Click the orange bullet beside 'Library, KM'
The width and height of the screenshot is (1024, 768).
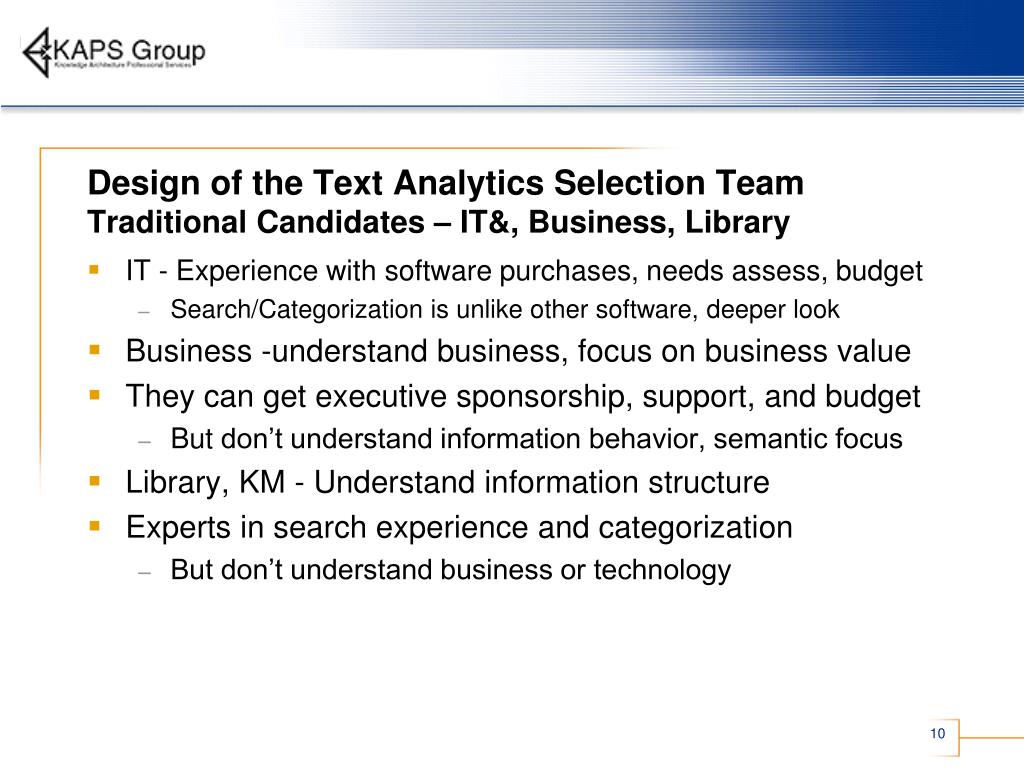[x=95, y=481]
